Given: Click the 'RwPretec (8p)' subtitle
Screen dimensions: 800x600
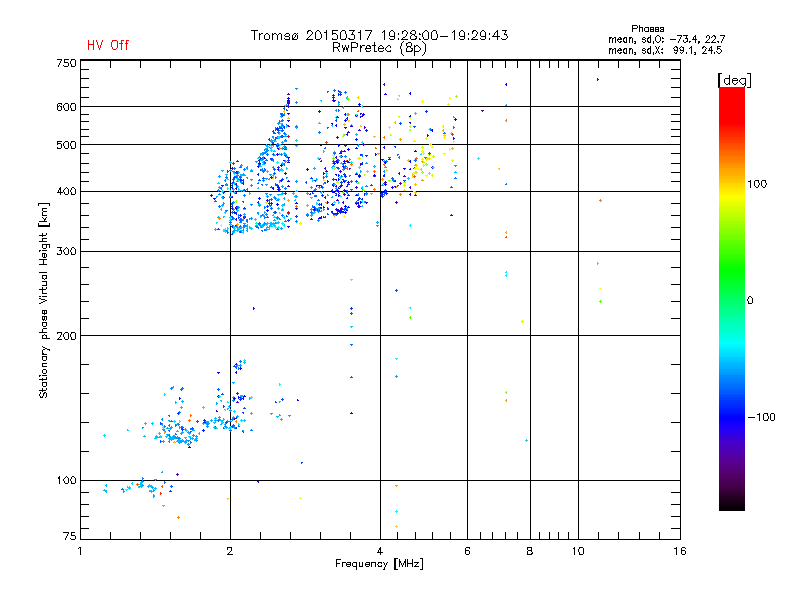Looking at the screenshot, I should (x=379, y=48).
